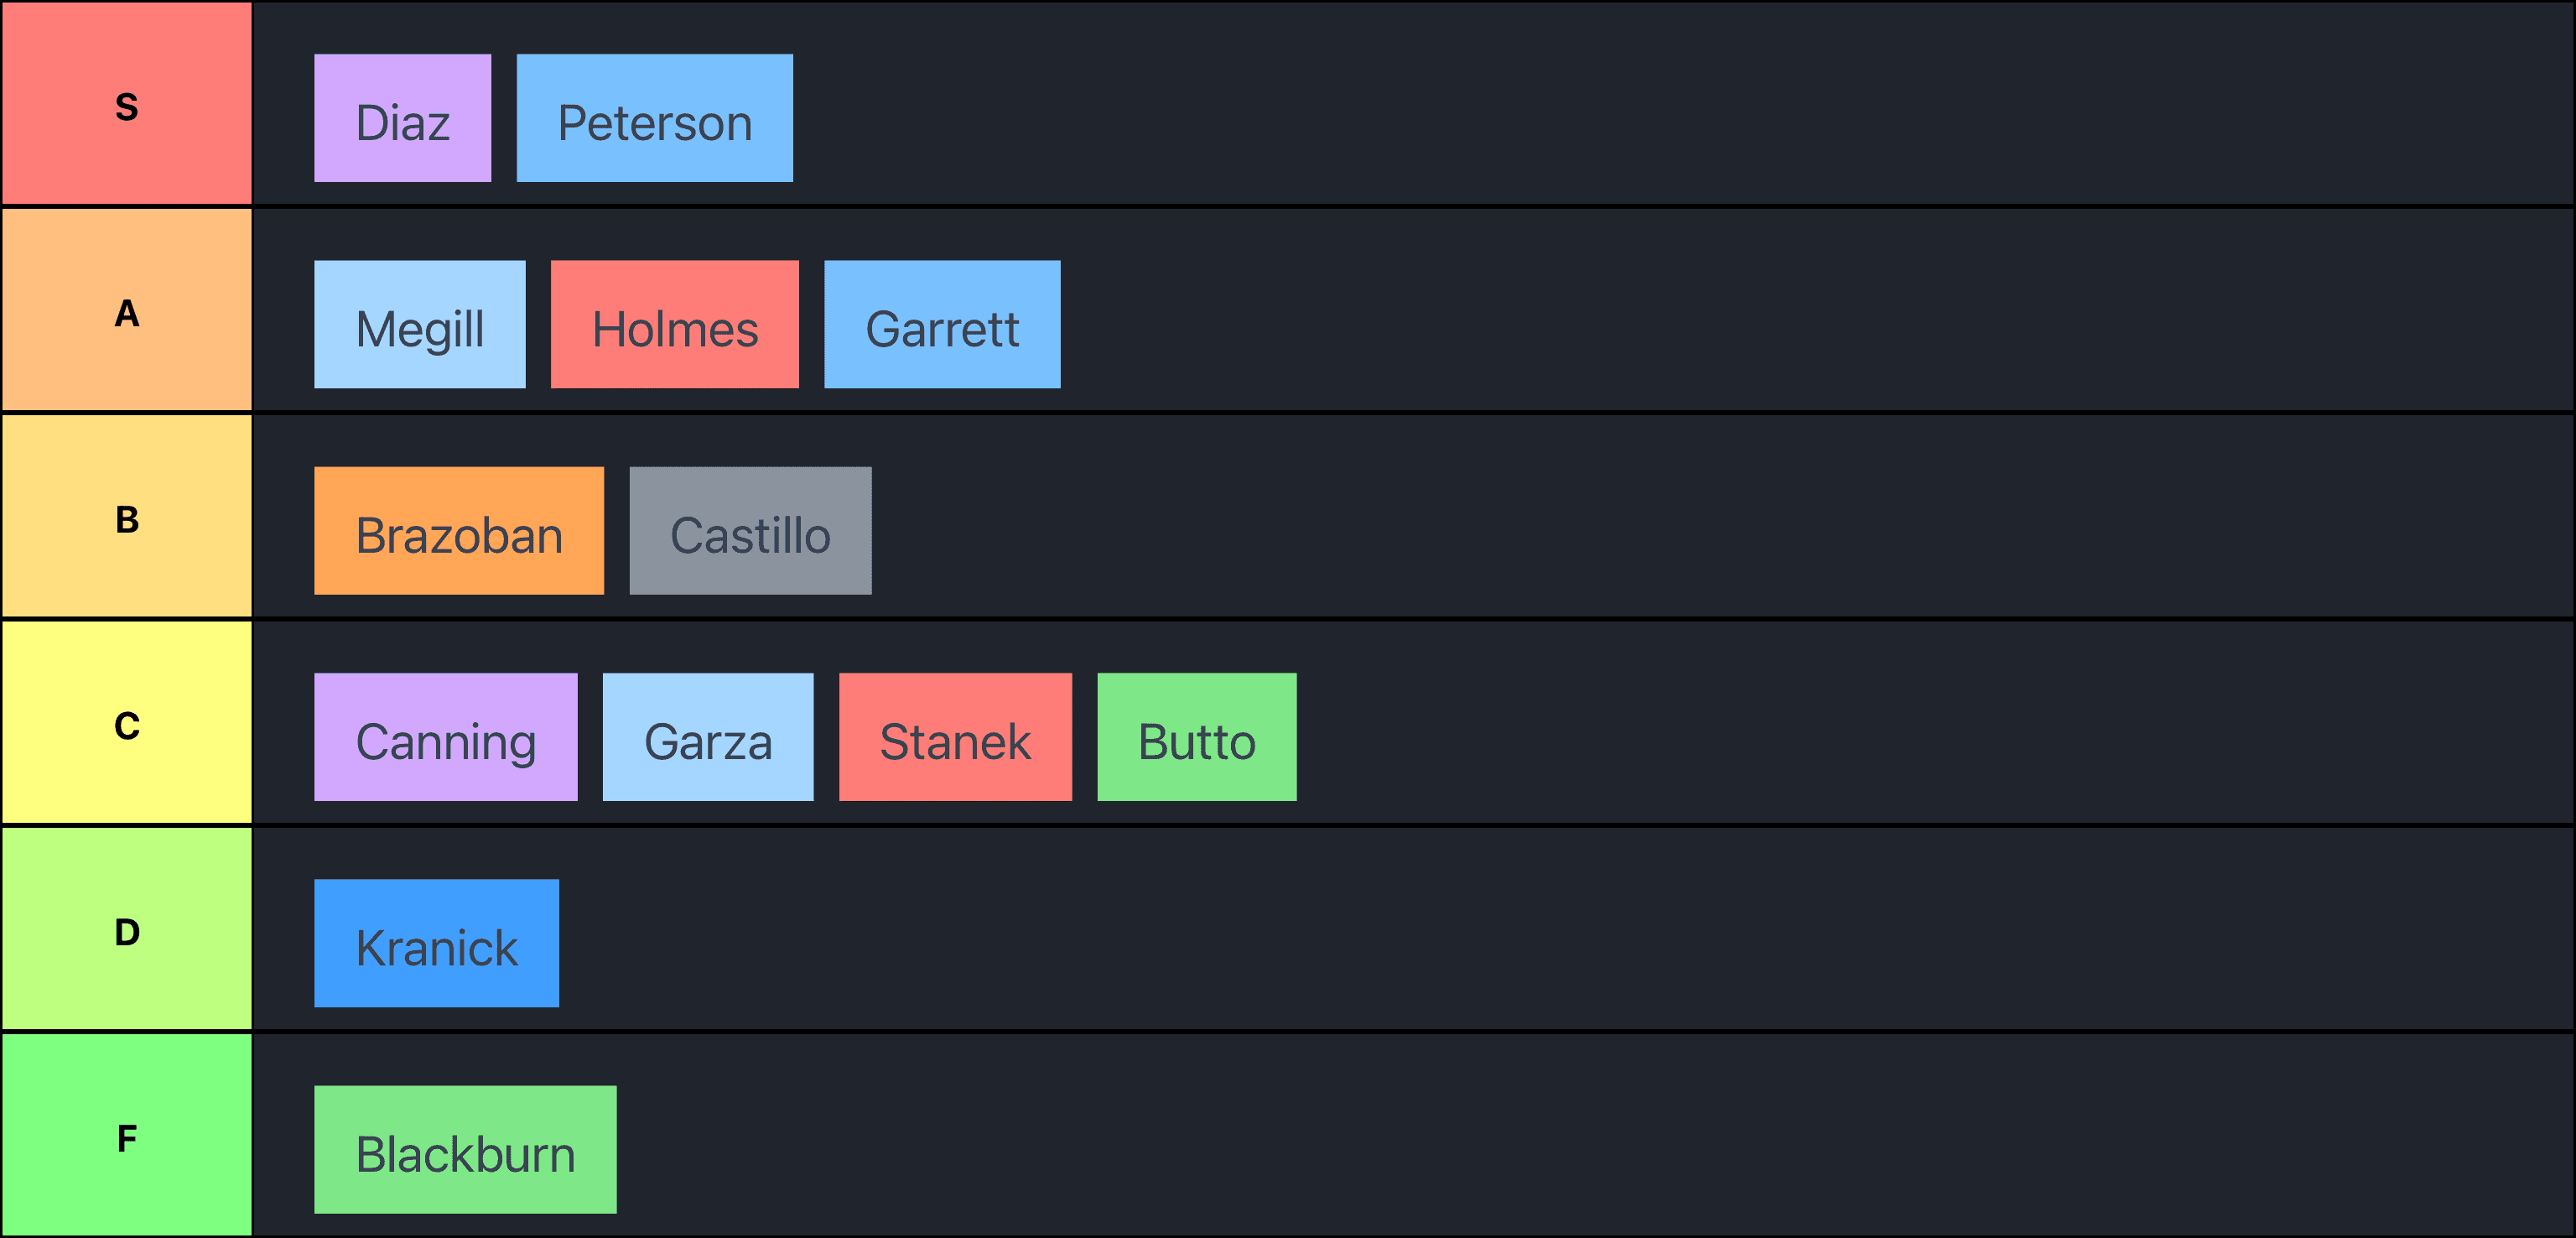Click the B tier label
The height and width of the screenshot is (1238, 2576).
(127, 516)
